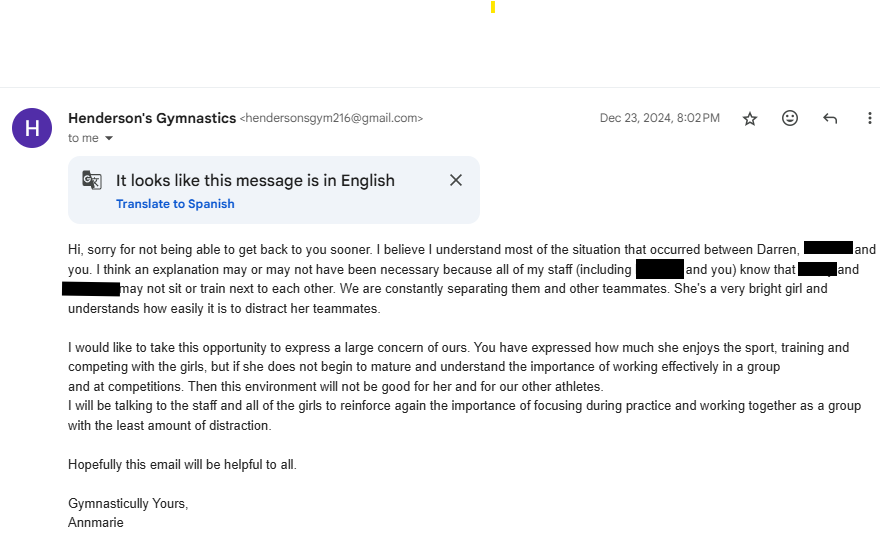Viewport: 894px width, 552px height.
Task: Add an emoji reaction to the message
Action: click(x=790, y=119)
